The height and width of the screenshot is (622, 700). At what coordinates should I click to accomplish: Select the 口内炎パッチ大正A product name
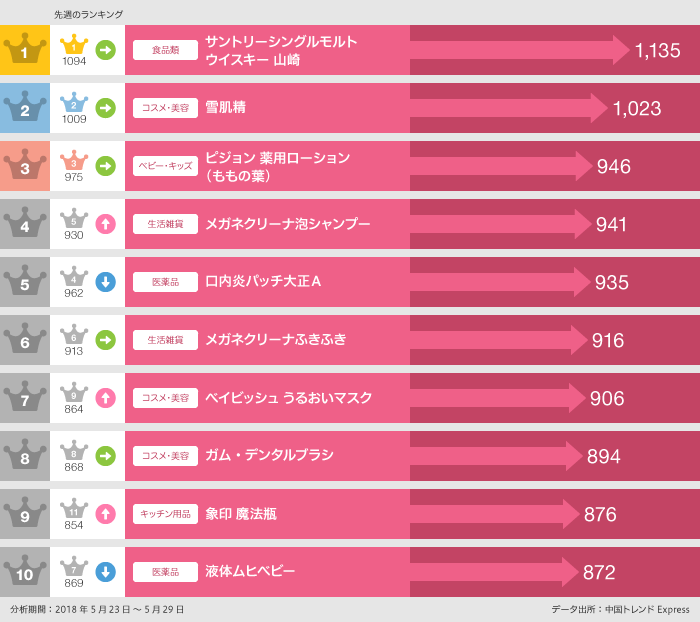(263, 282)
